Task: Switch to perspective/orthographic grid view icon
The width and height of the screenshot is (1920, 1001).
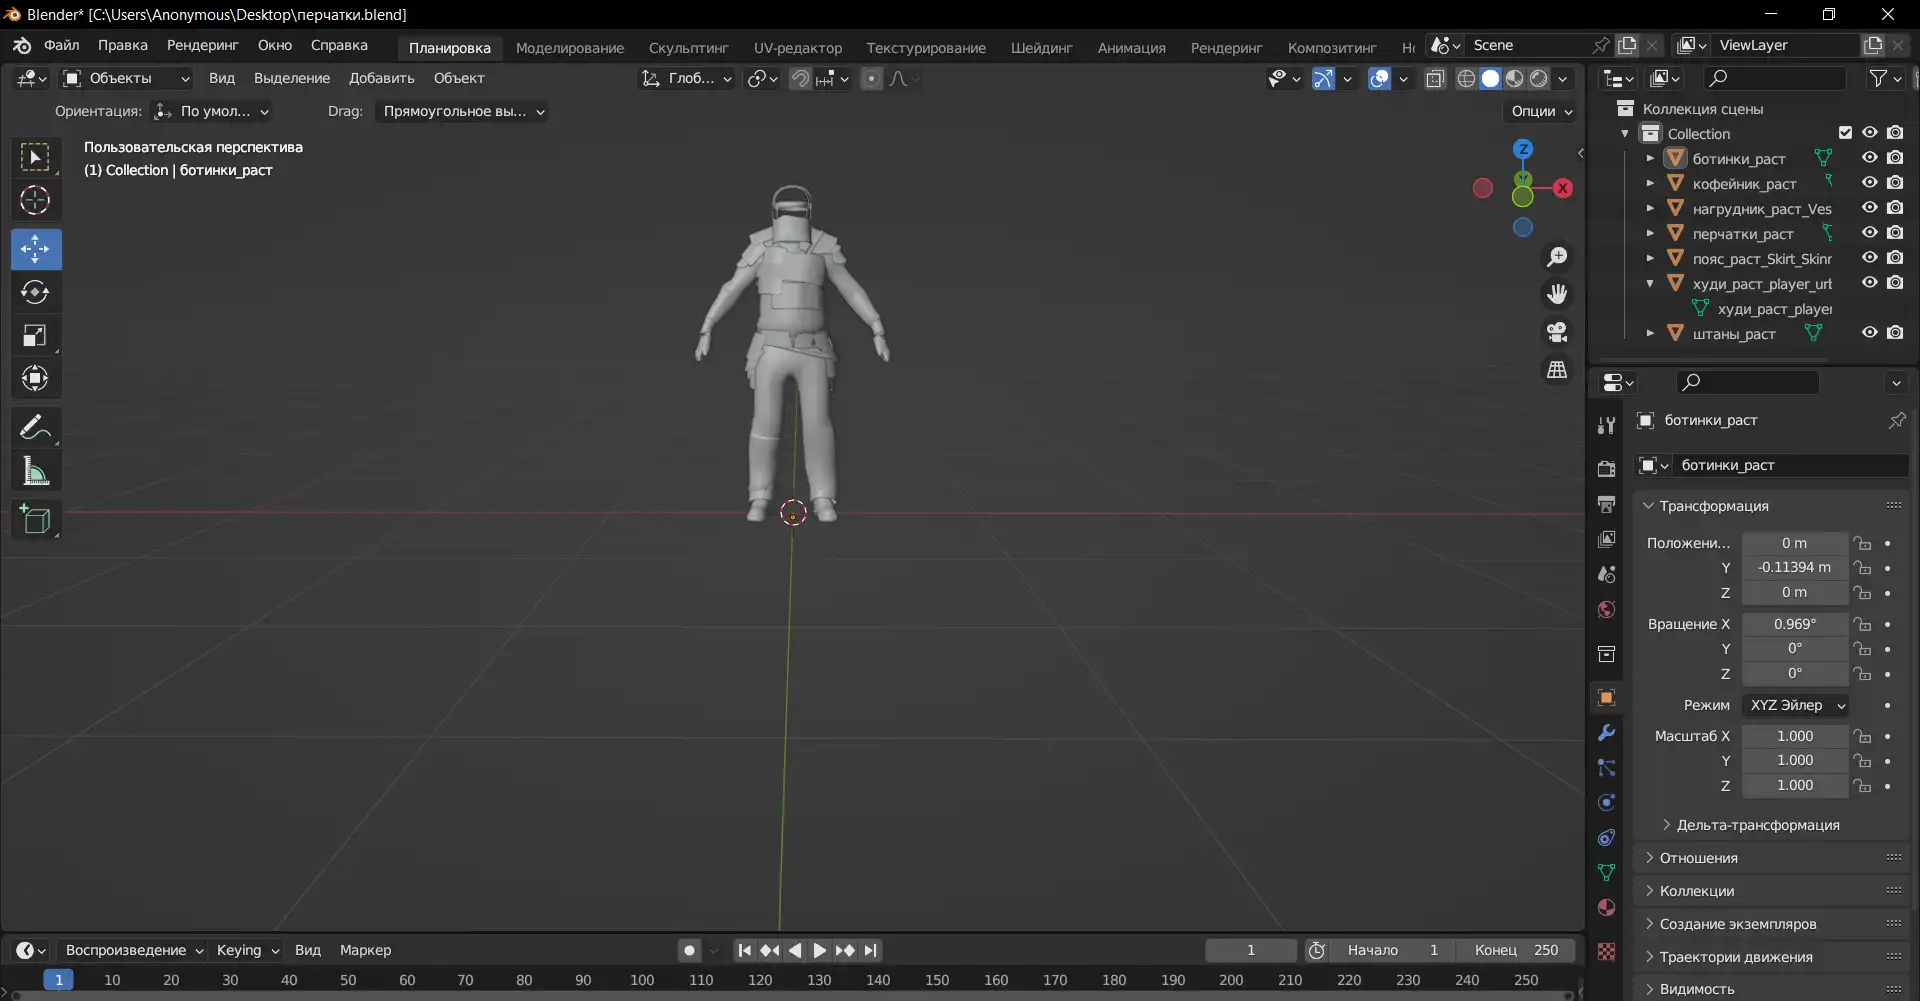Action: 1557,370
